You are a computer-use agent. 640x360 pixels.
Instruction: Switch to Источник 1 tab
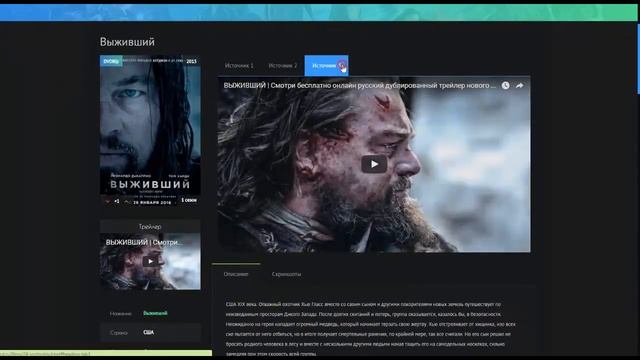coord(239,65)
